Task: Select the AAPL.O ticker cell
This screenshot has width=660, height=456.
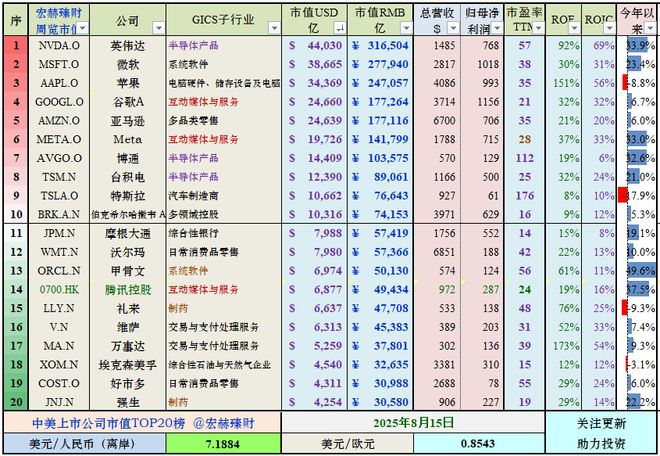Action: [x=59, y=83]
